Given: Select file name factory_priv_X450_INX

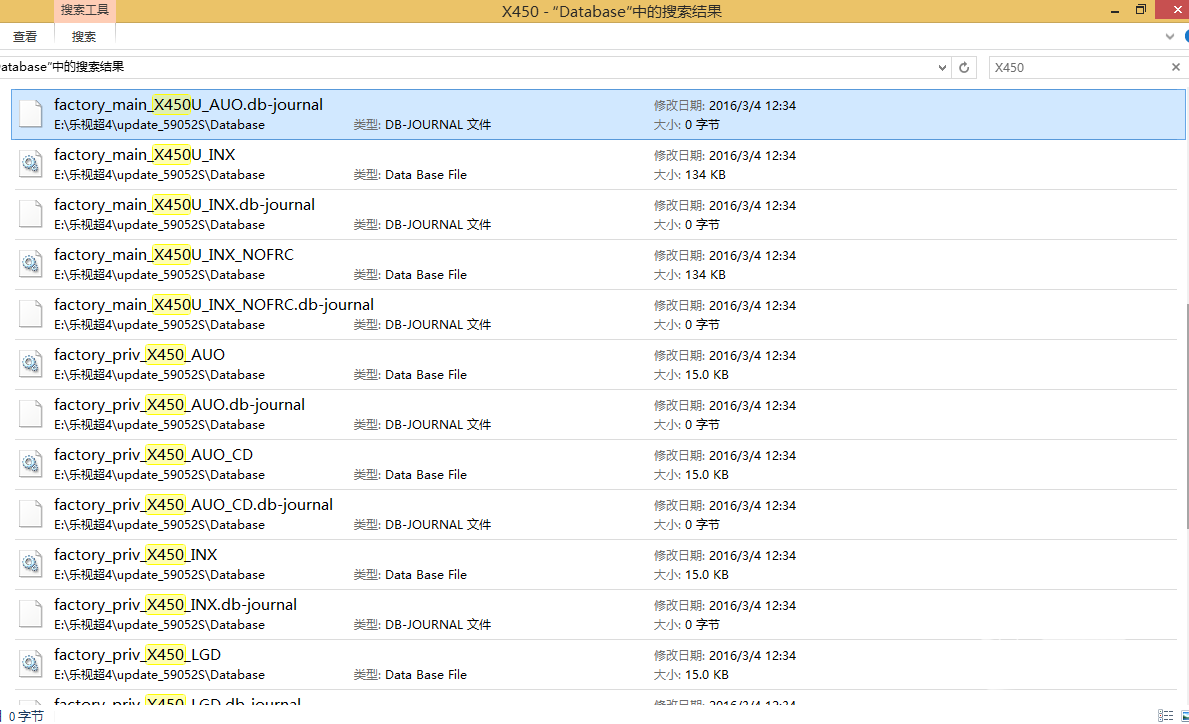Looking at the screenshot, I should click(x=136, y=555).
